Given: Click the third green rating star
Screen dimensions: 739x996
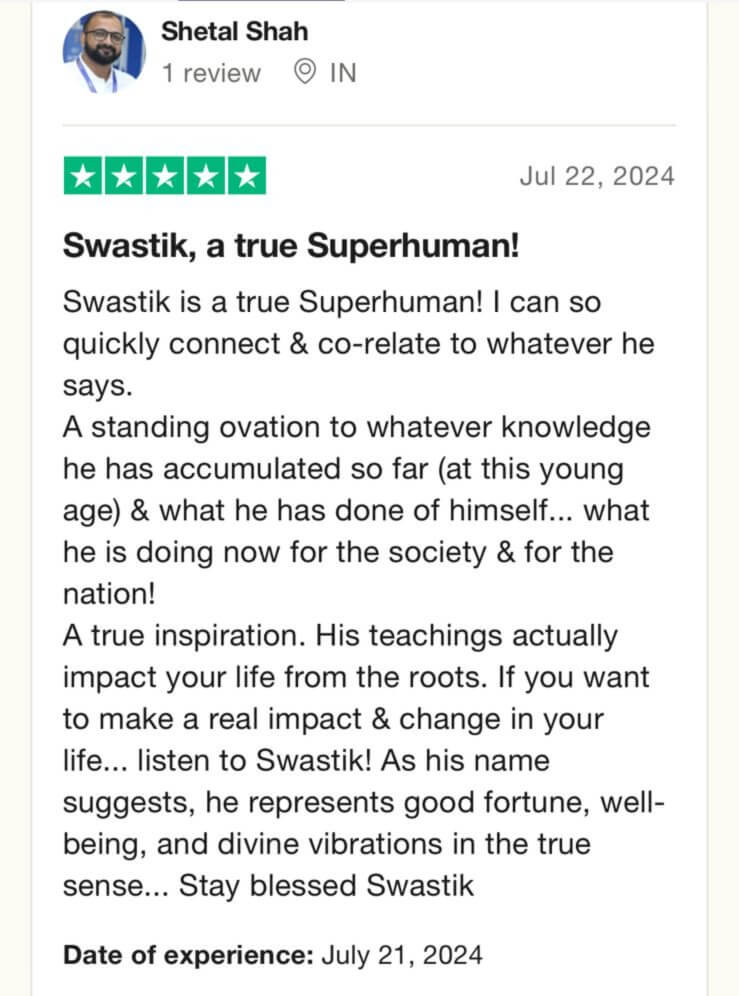Looking at the screenshot, I should 165,175.
